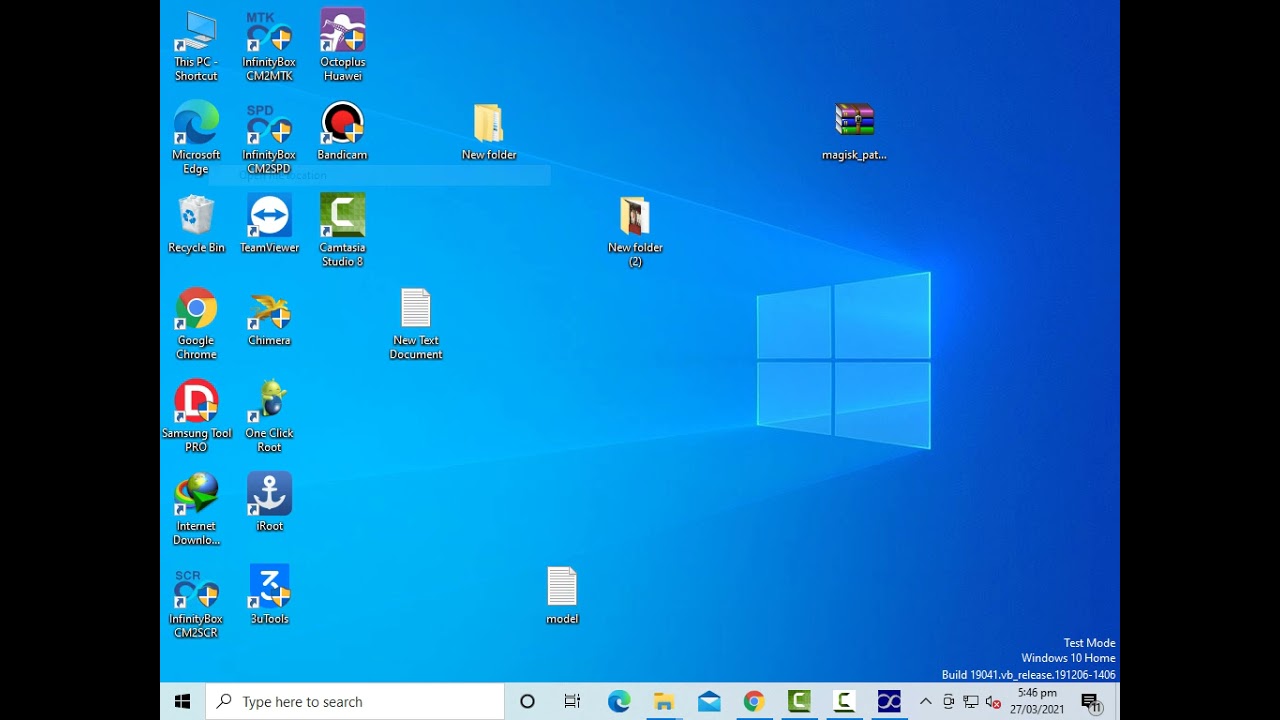The image size is (1280, 720).
Task: Open Task View on taskbar
Action: [572, 702]
